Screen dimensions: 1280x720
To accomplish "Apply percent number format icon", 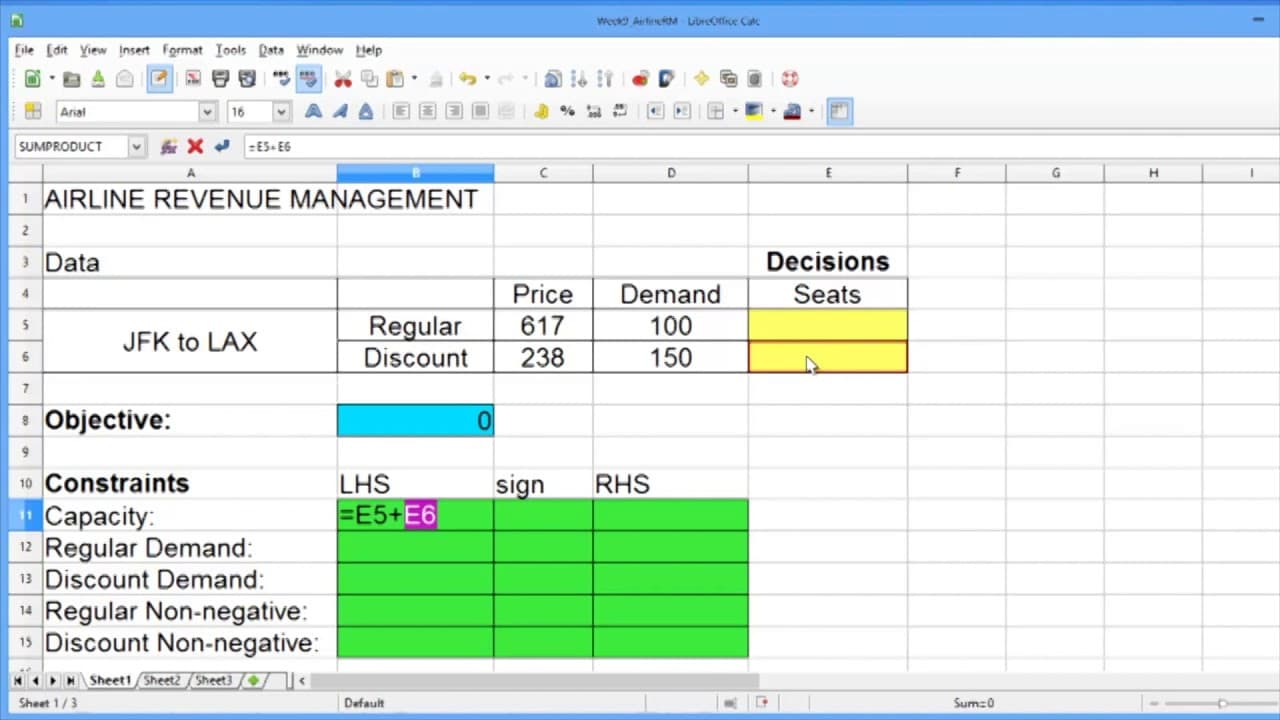I will tap(567, 111).
